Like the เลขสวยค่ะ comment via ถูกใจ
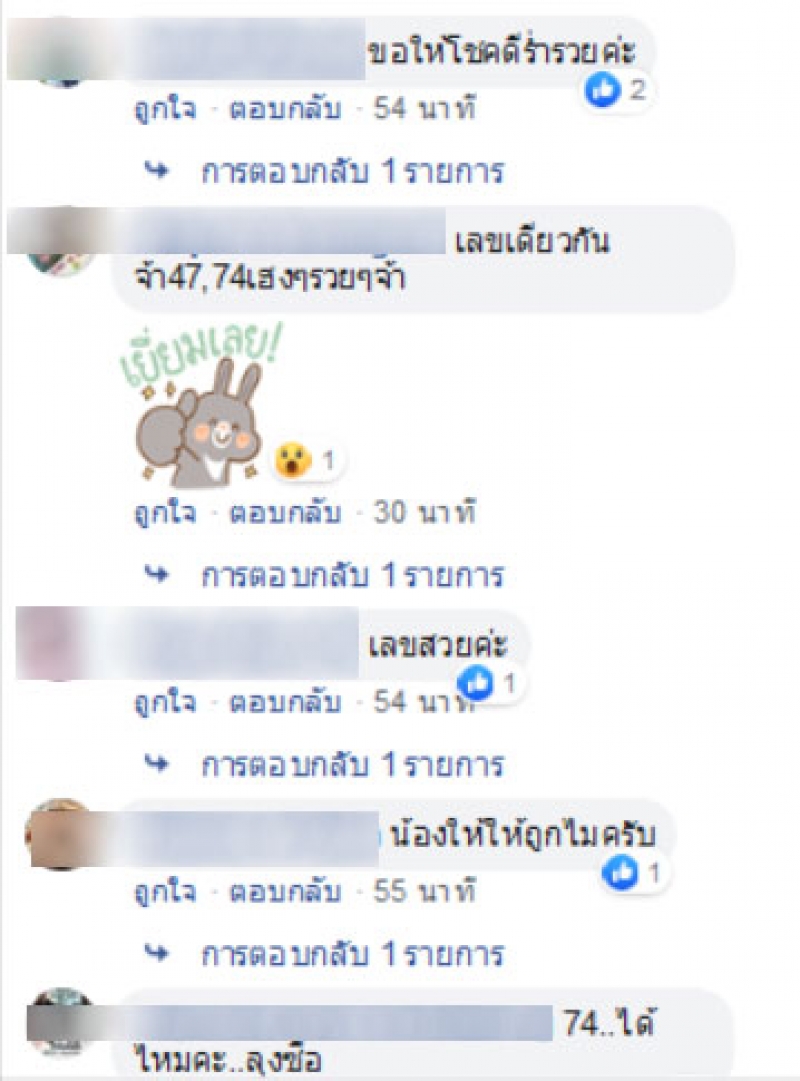This screenshot has height=1081, width=800. [166, 703]
